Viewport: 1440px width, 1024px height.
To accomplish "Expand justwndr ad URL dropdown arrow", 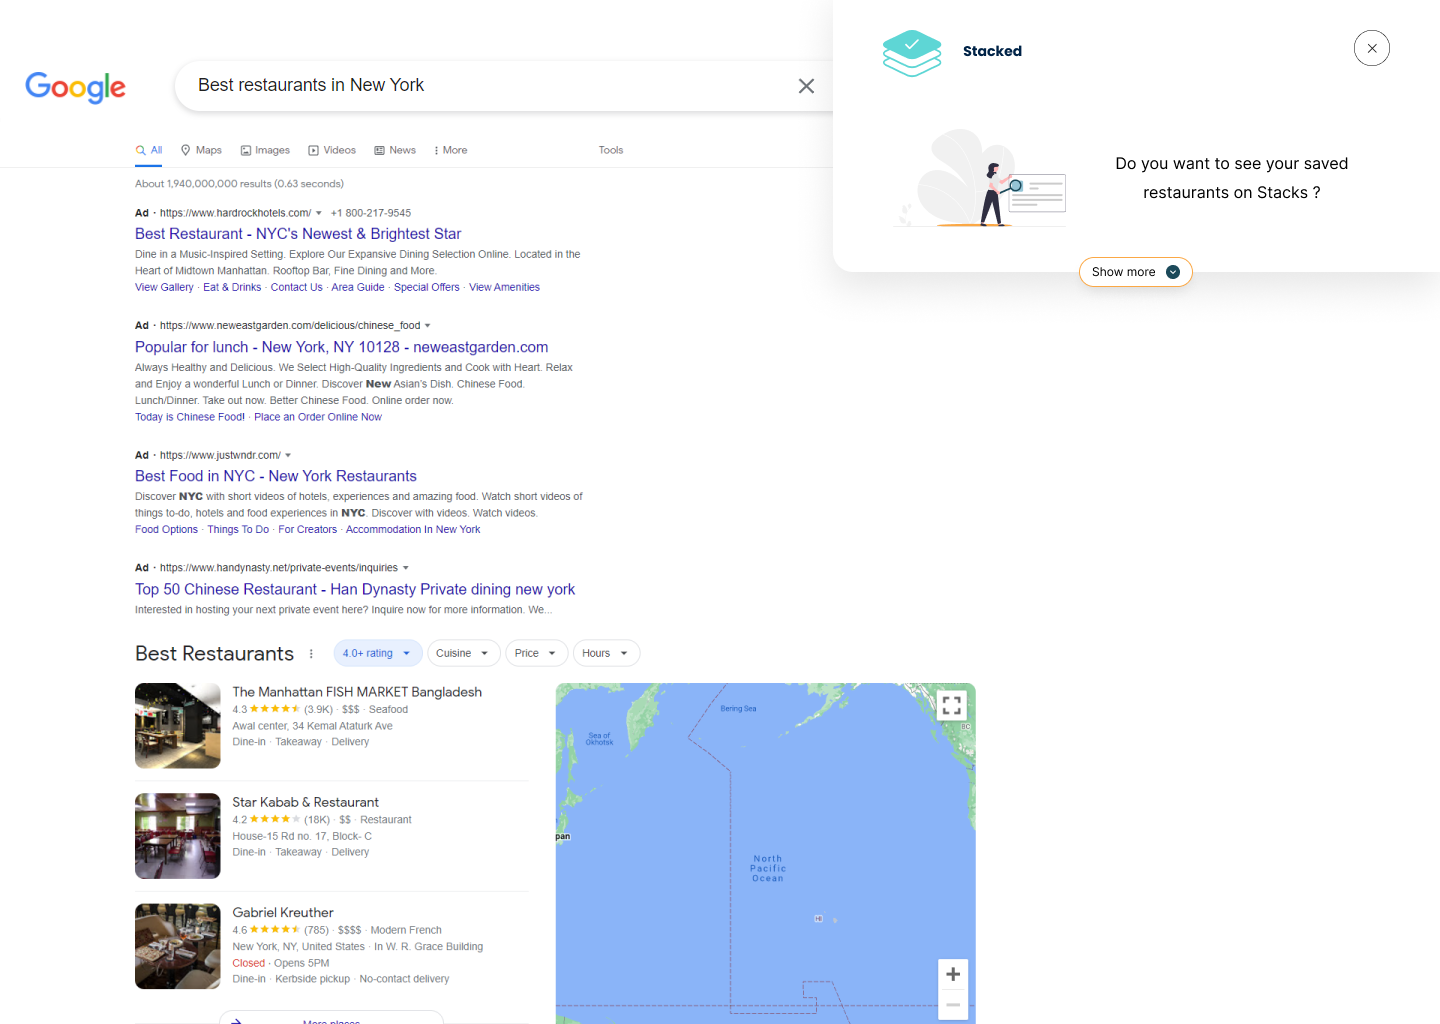I will [x=288, y=456].
